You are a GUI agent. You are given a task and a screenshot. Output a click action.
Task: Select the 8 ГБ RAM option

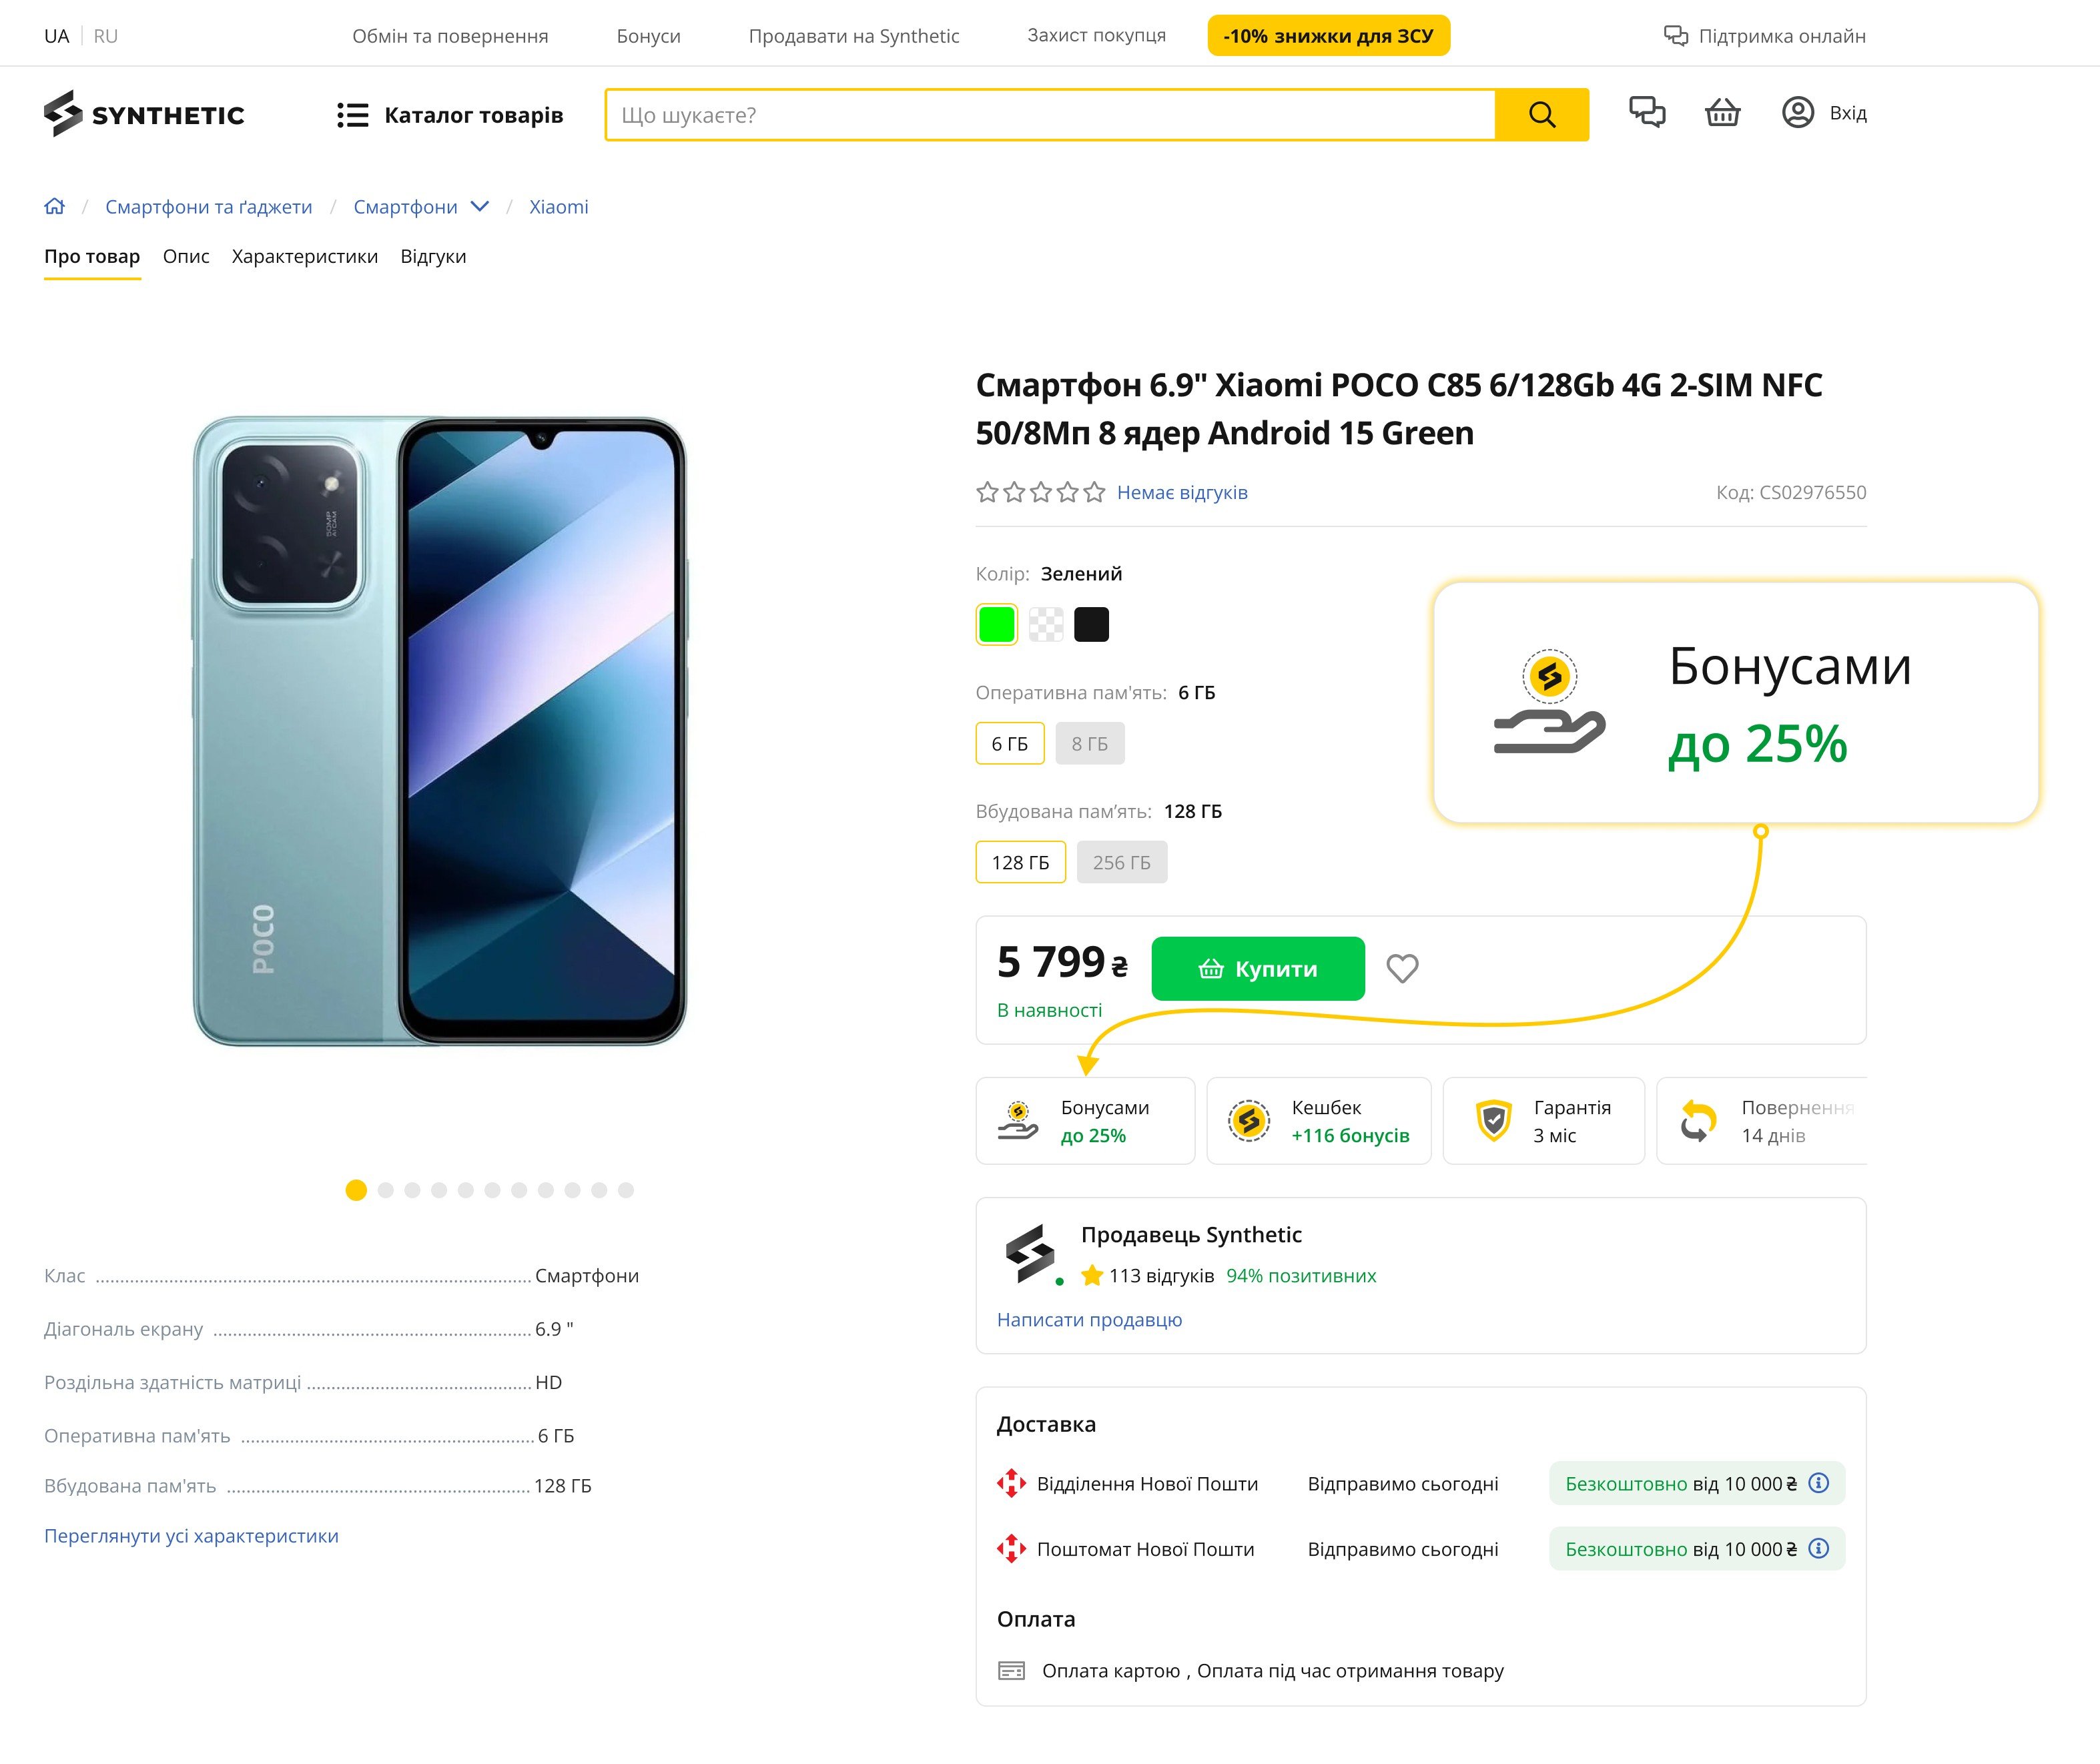pyautogui.click(x=1089, y=744)
